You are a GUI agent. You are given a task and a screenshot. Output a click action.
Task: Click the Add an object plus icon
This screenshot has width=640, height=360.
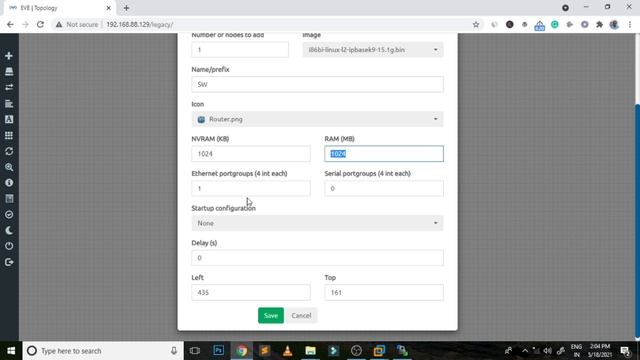pyautogui.click(x=9, y=56)
